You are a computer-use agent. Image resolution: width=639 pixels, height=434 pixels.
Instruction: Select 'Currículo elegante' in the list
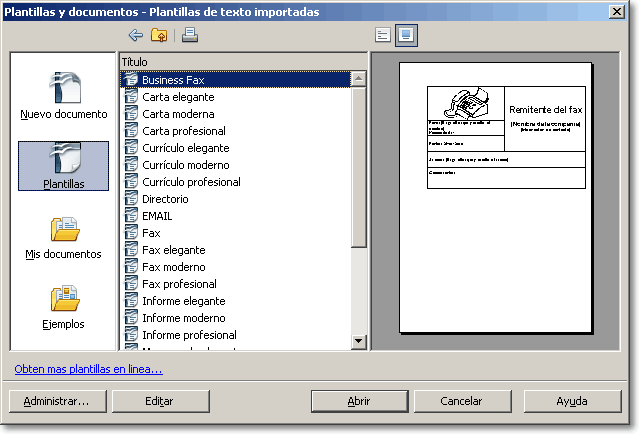click(186, 148)
